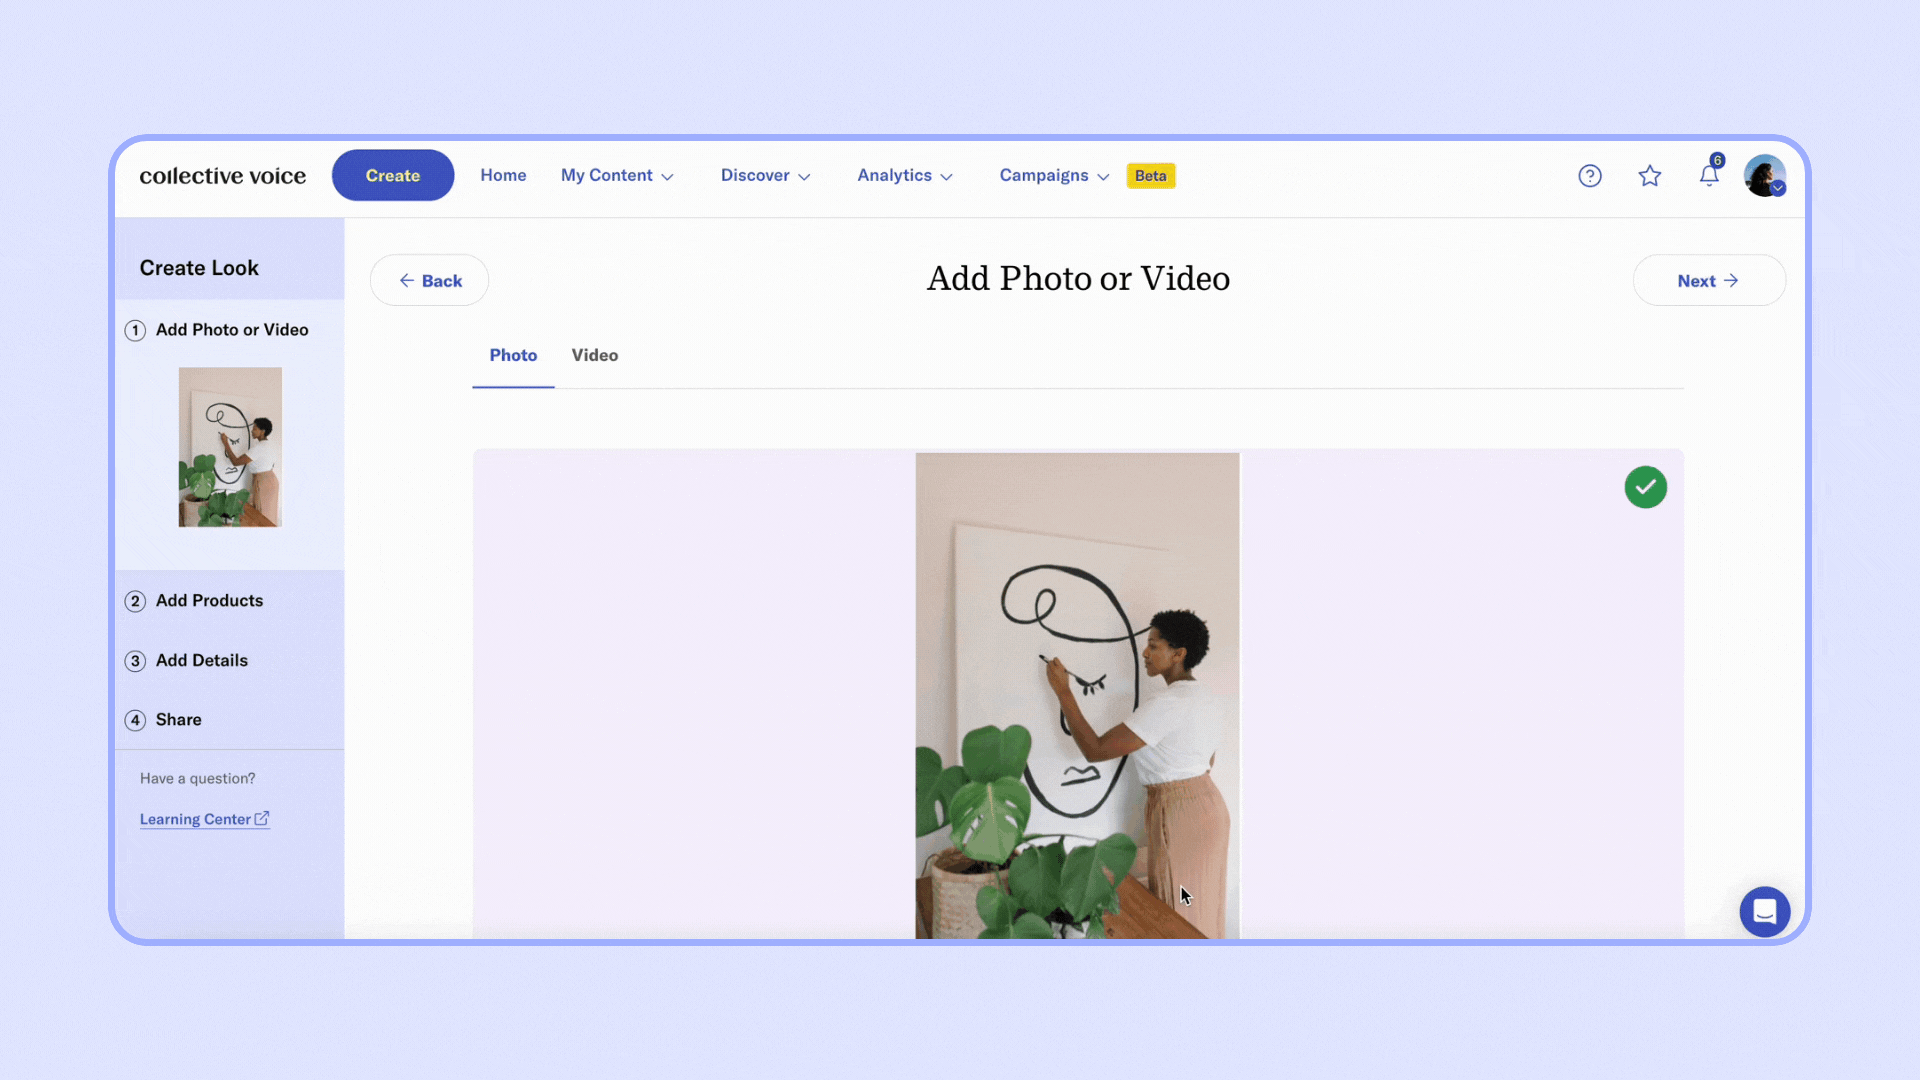The image size is (1920, 1080).
Task: Expand the Analytics dropdown
Action: coord(905,175)
